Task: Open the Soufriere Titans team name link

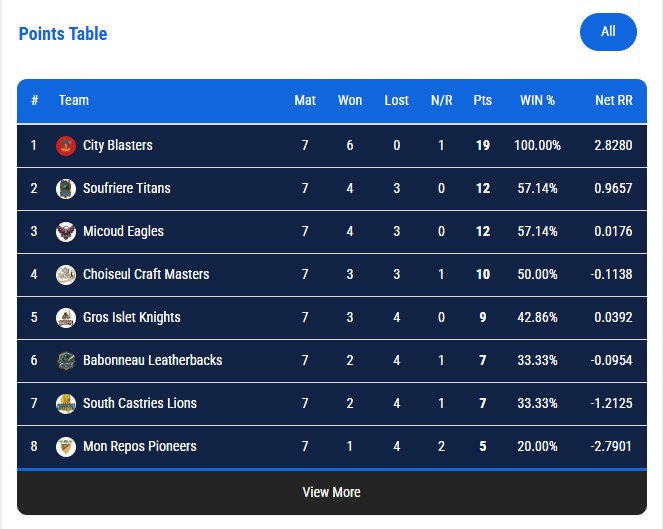Action: pyautogui.click(x=126, y=188)
